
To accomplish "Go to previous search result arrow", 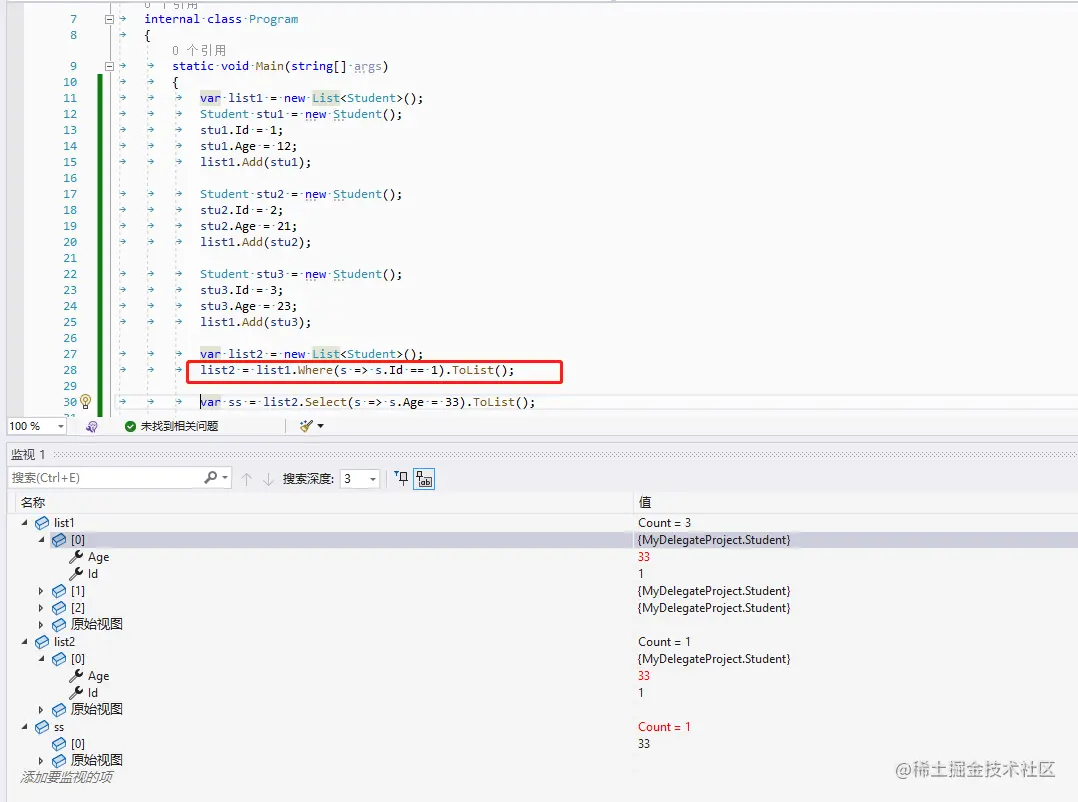I will pyautogui.click(x=247, y=478).
